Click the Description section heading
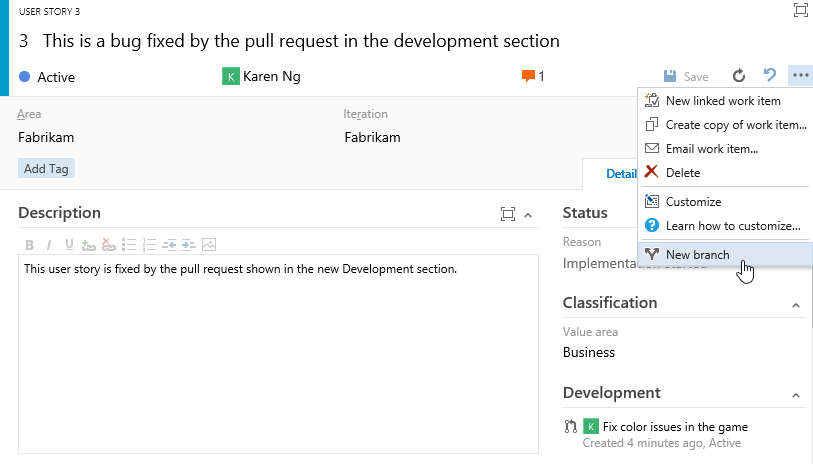Image resolution: width=813 pixels, height=464 pixels. [59, 213]
